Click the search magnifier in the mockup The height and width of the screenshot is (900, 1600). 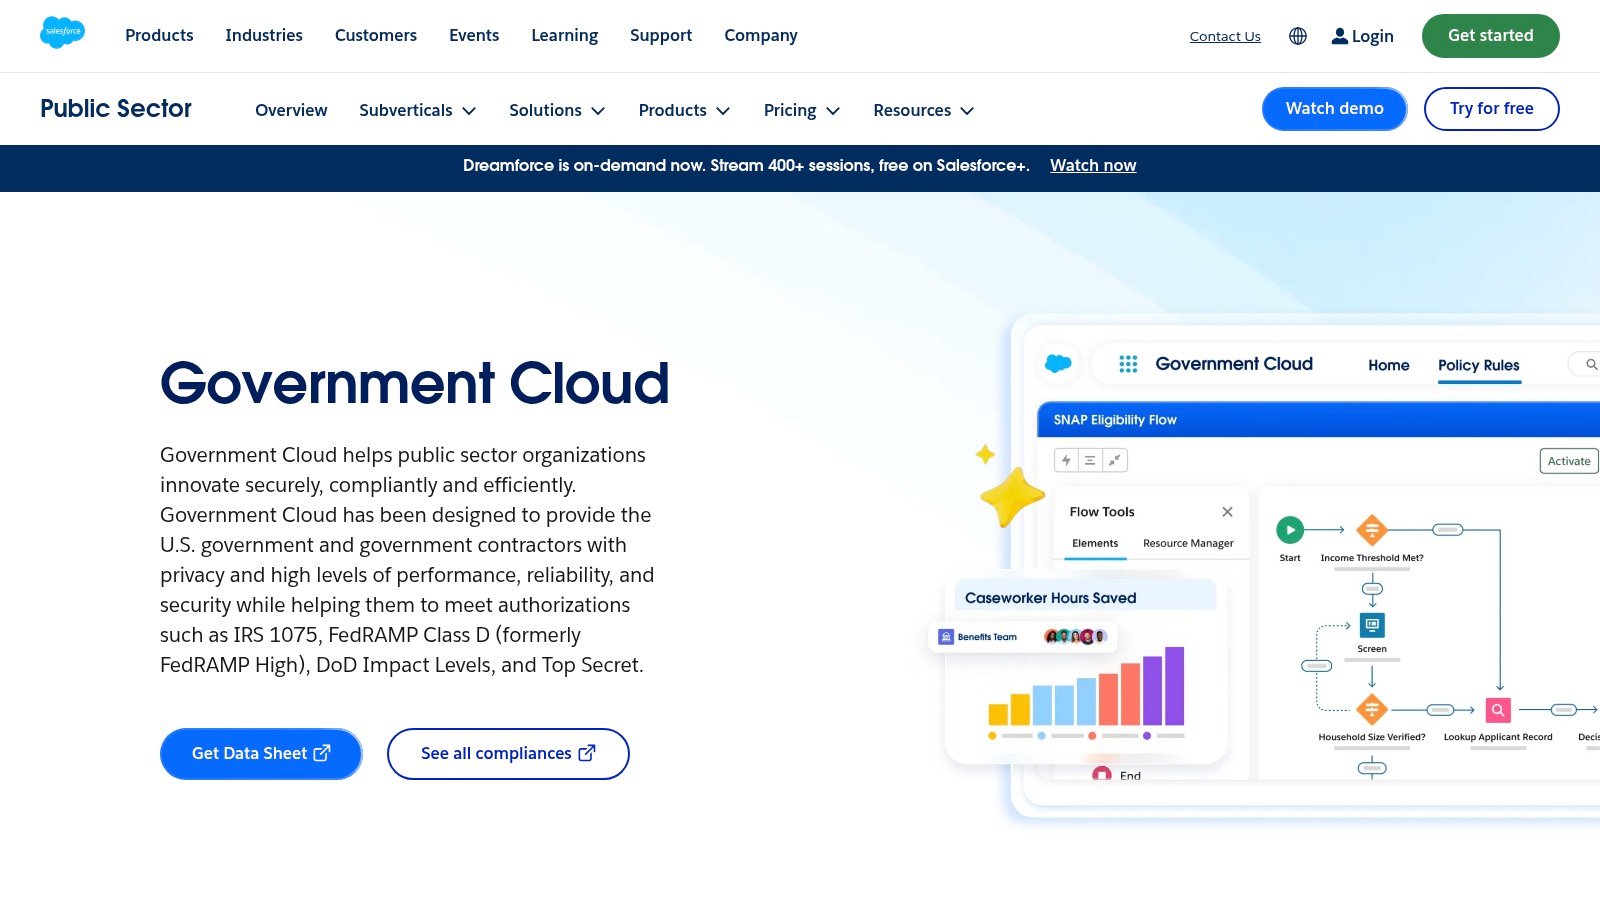coord(1591,364)
